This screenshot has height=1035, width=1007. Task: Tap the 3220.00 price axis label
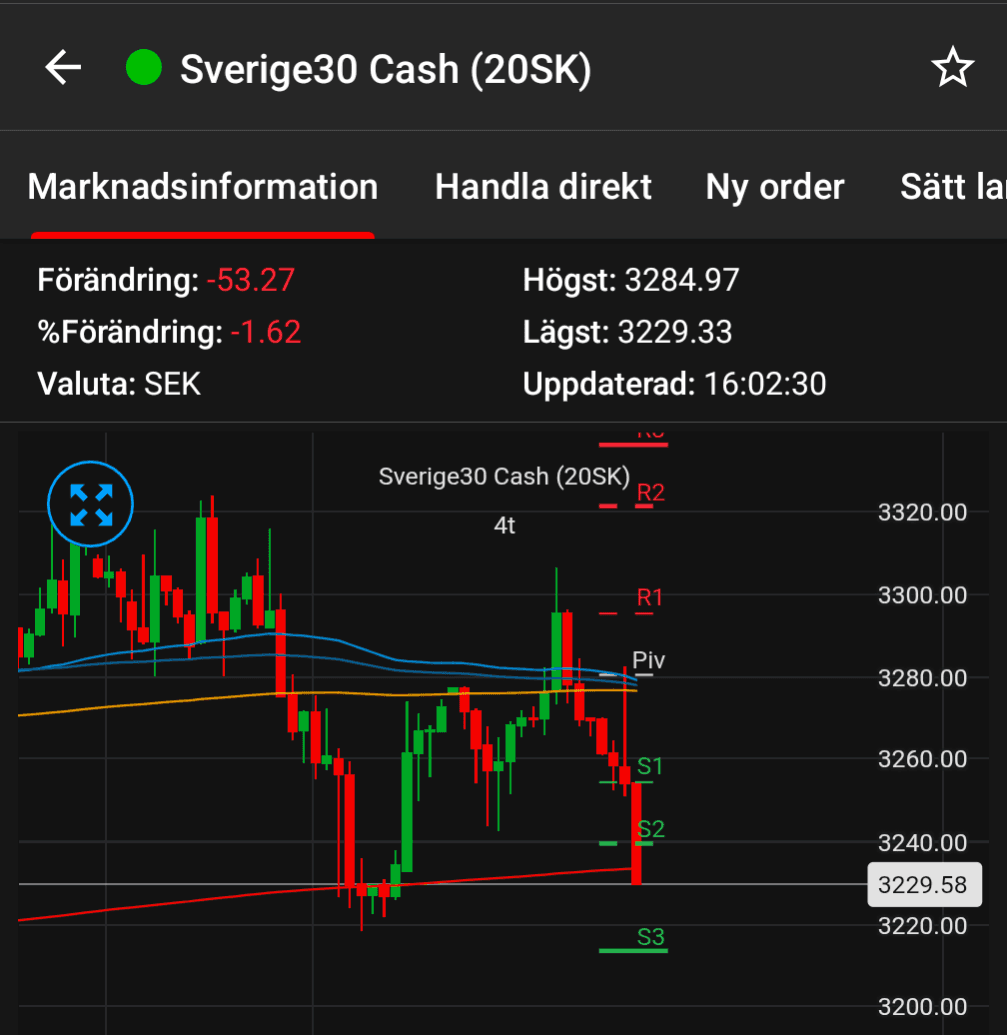click(922, 926)
